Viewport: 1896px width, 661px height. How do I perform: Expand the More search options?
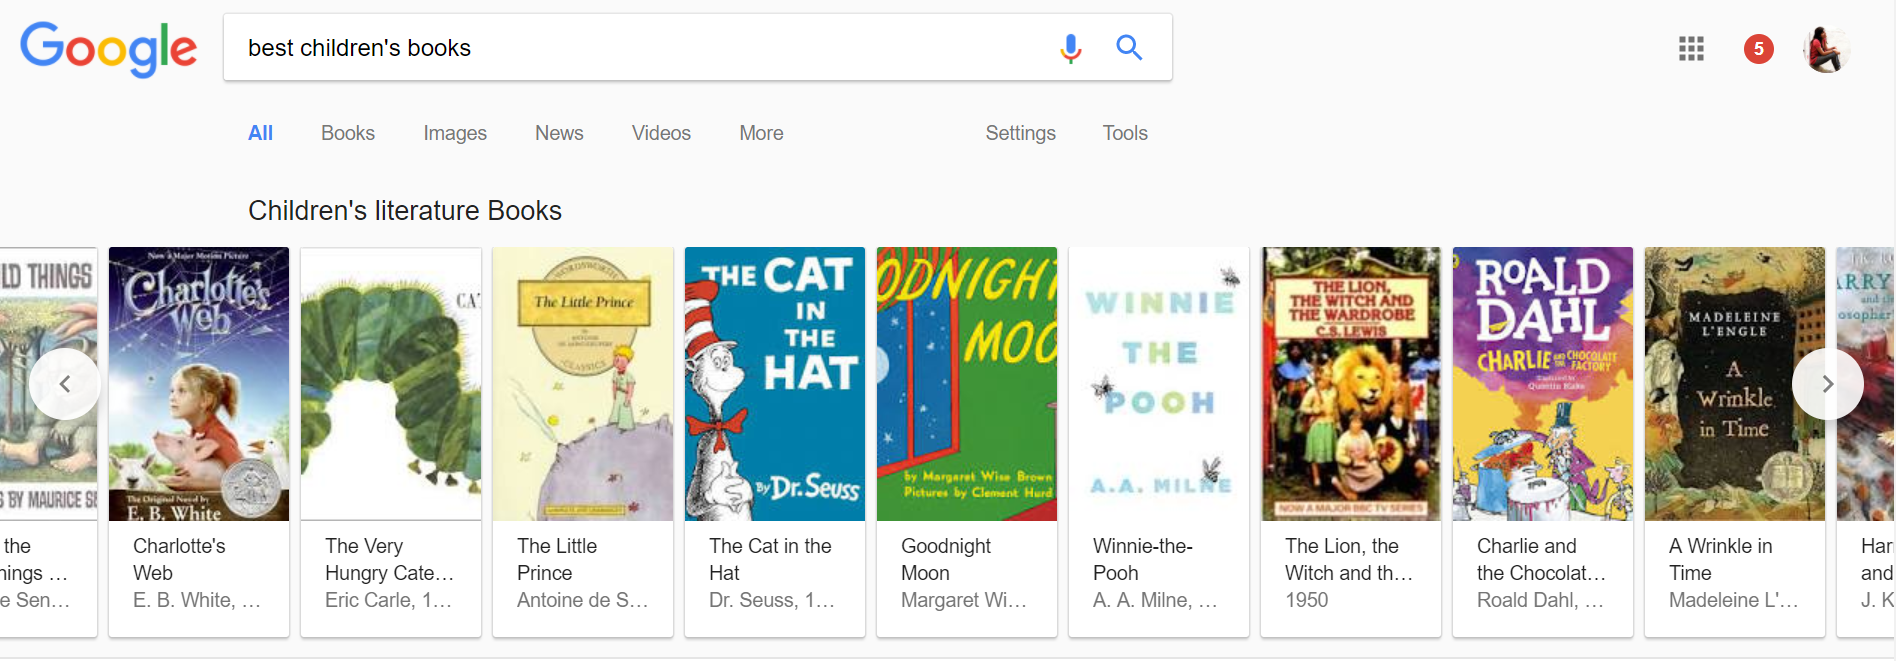(761, 133)
